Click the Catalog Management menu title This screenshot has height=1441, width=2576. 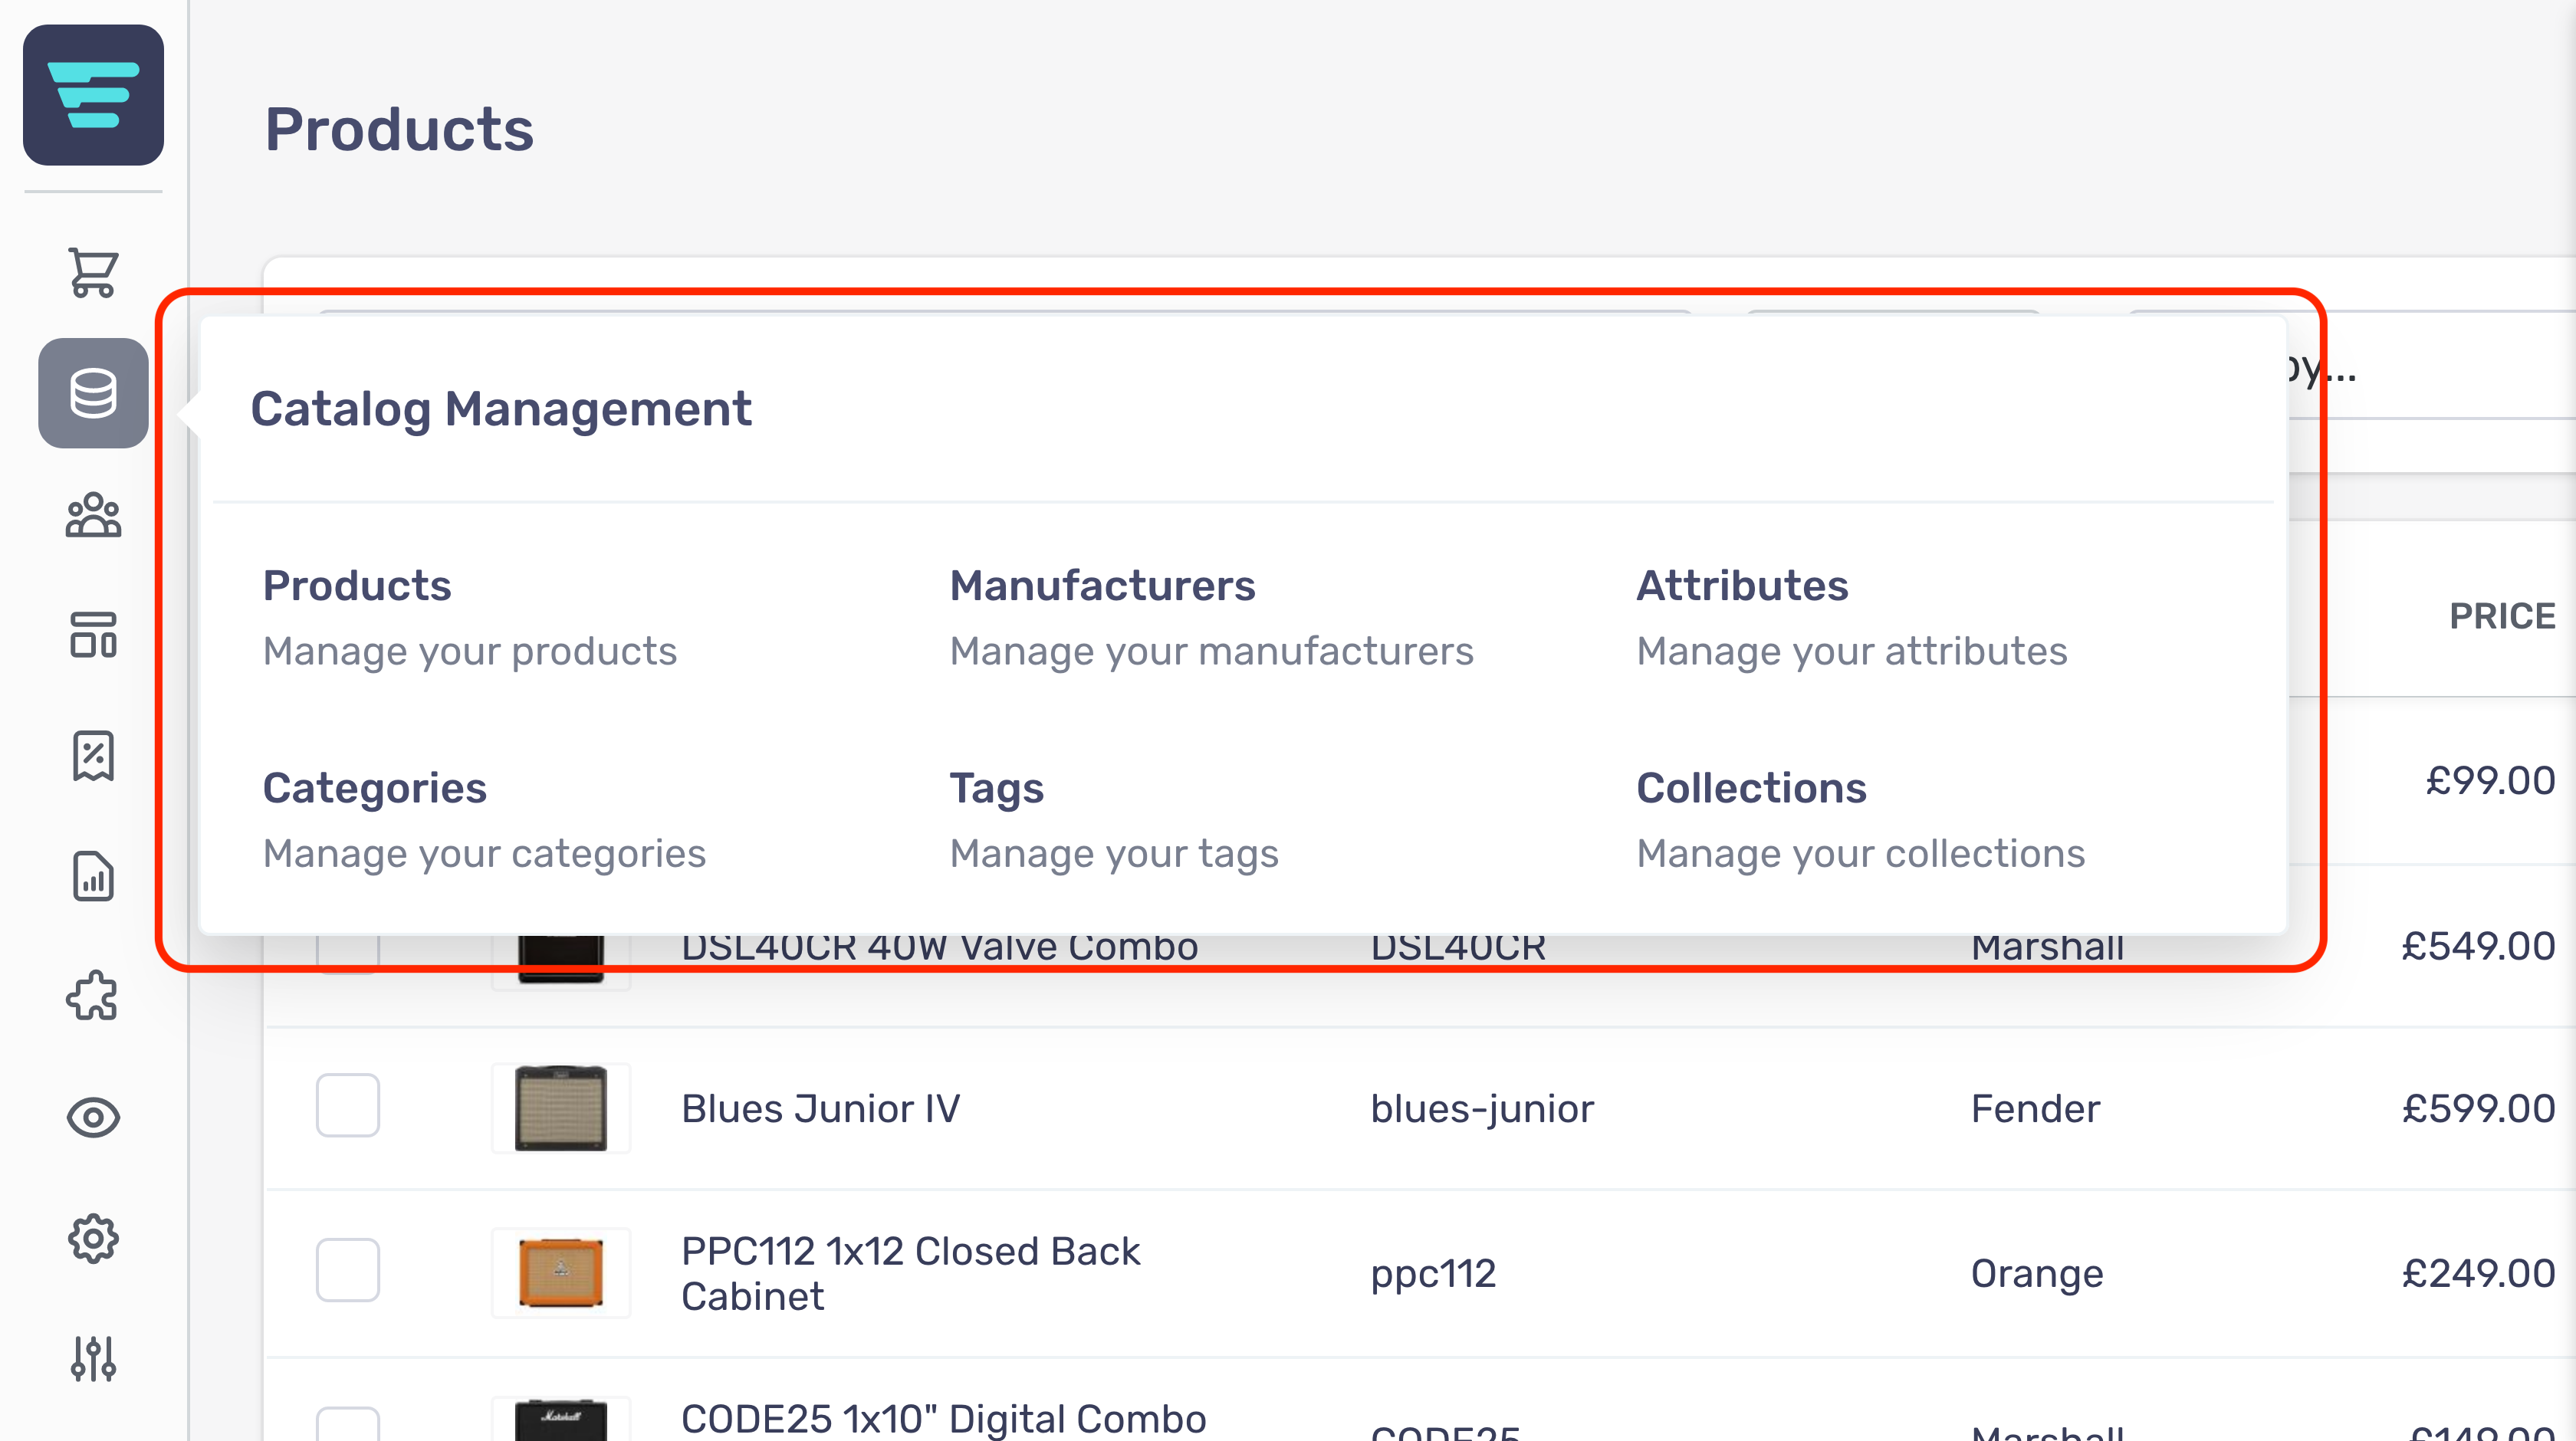[501, 409]
